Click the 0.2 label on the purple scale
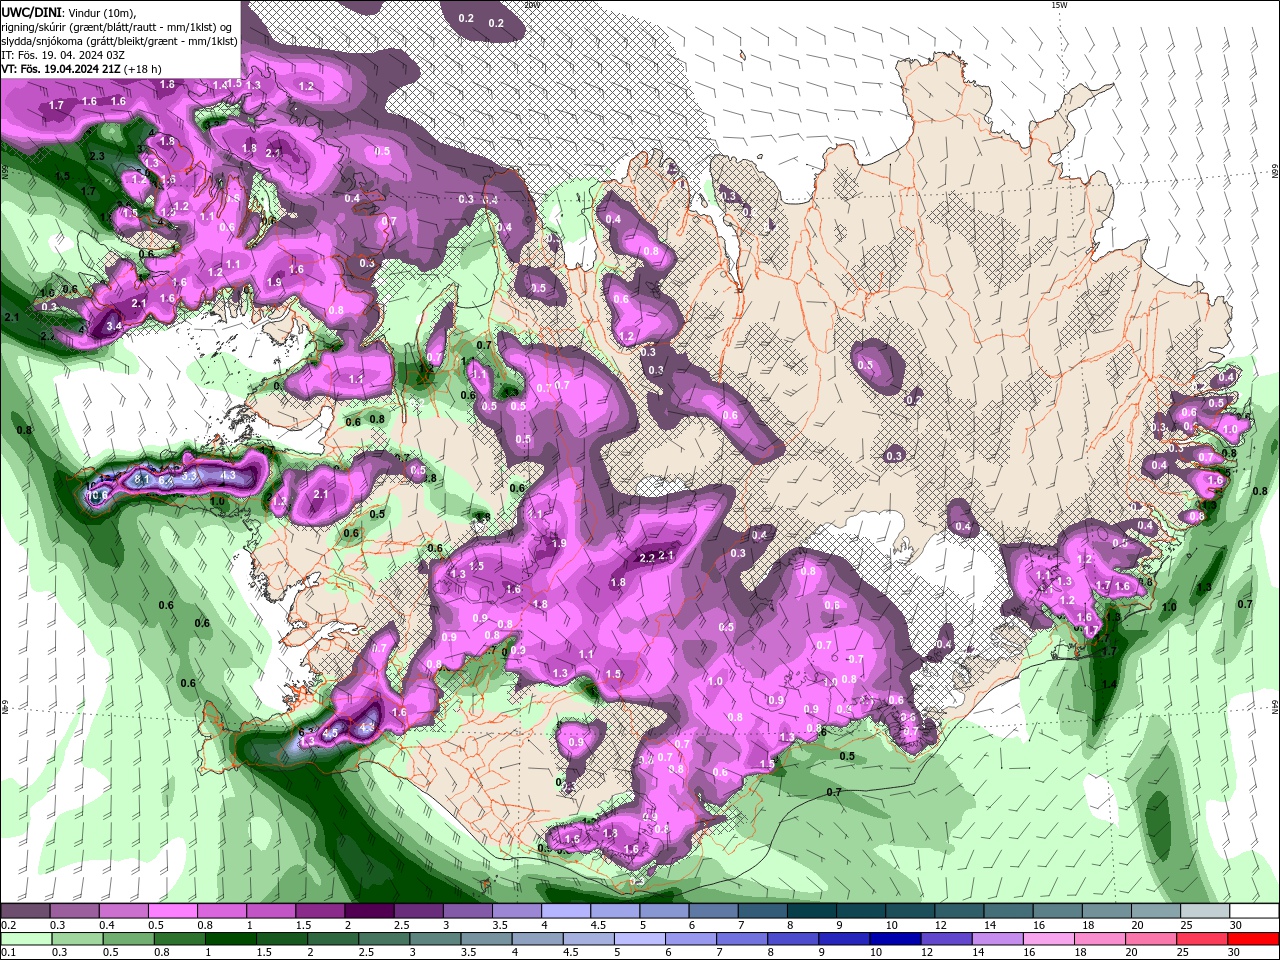 tap(8, 925)
